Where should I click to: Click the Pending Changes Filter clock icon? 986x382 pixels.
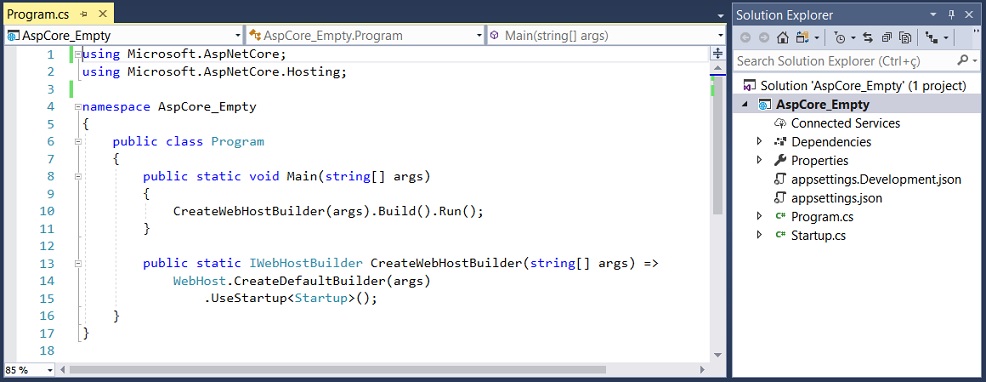[x=839, y=38]
